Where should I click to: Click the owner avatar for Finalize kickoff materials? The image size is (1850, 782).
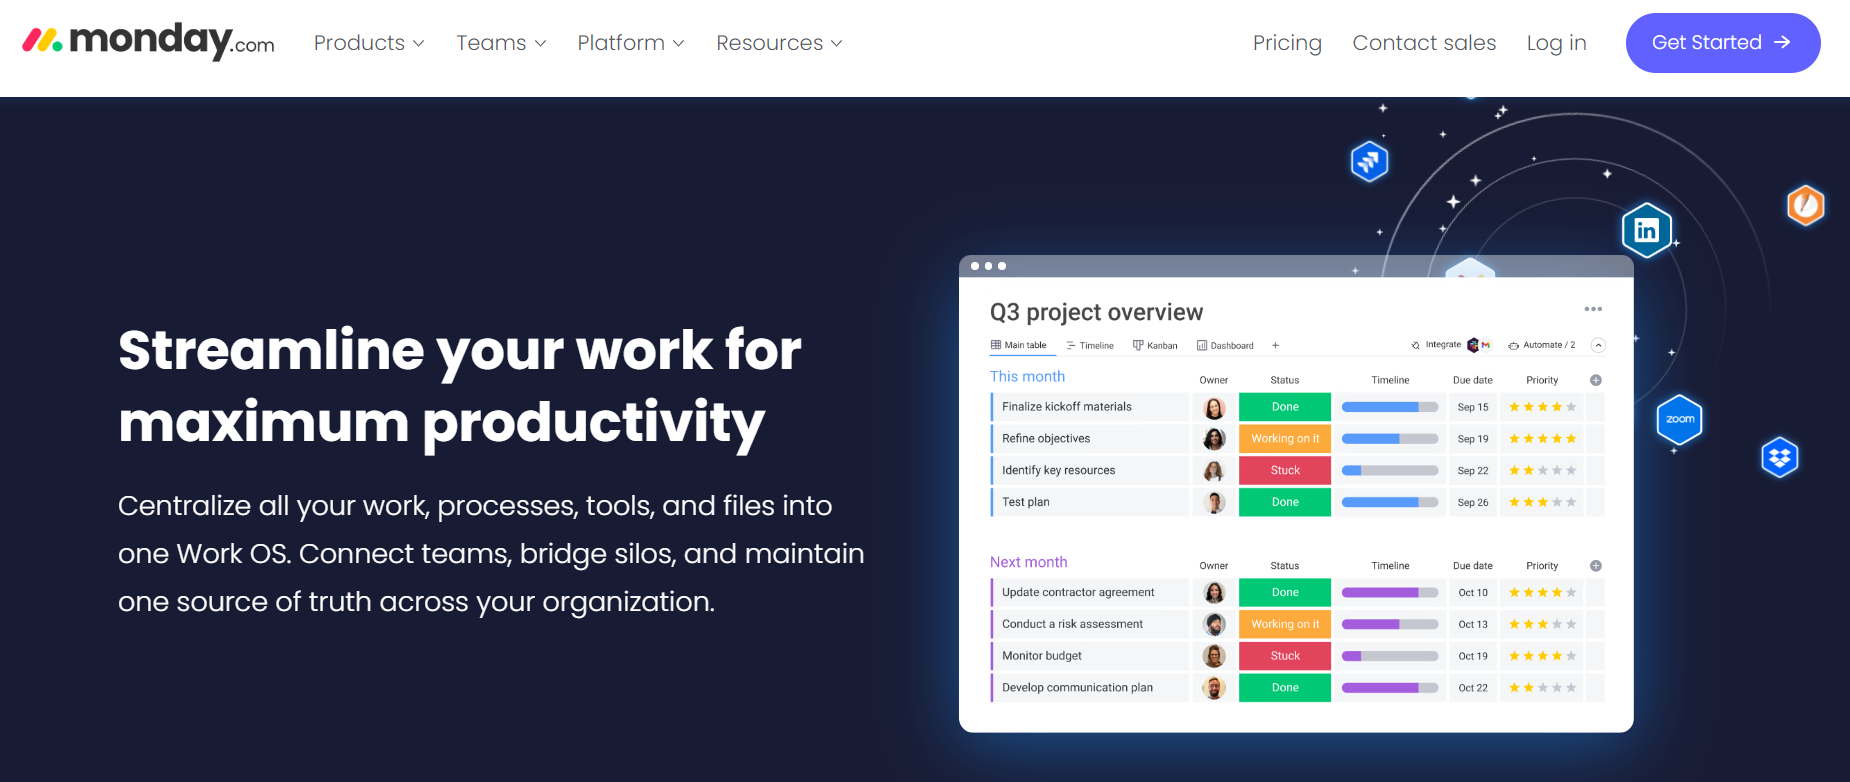click(x=1214, y=407)
